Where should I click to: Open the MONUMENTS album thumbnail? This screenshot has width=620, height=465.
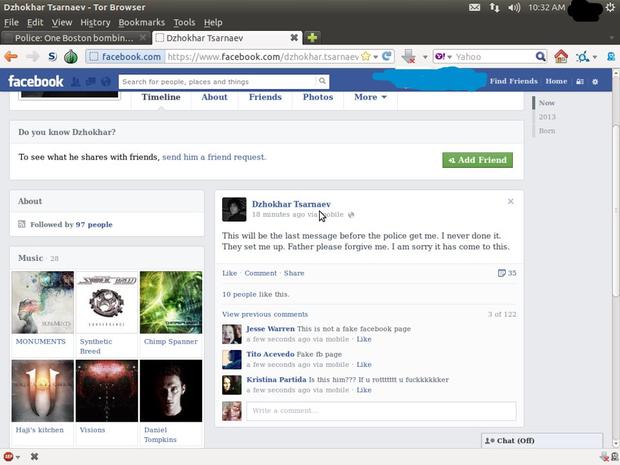coord(43,302)
